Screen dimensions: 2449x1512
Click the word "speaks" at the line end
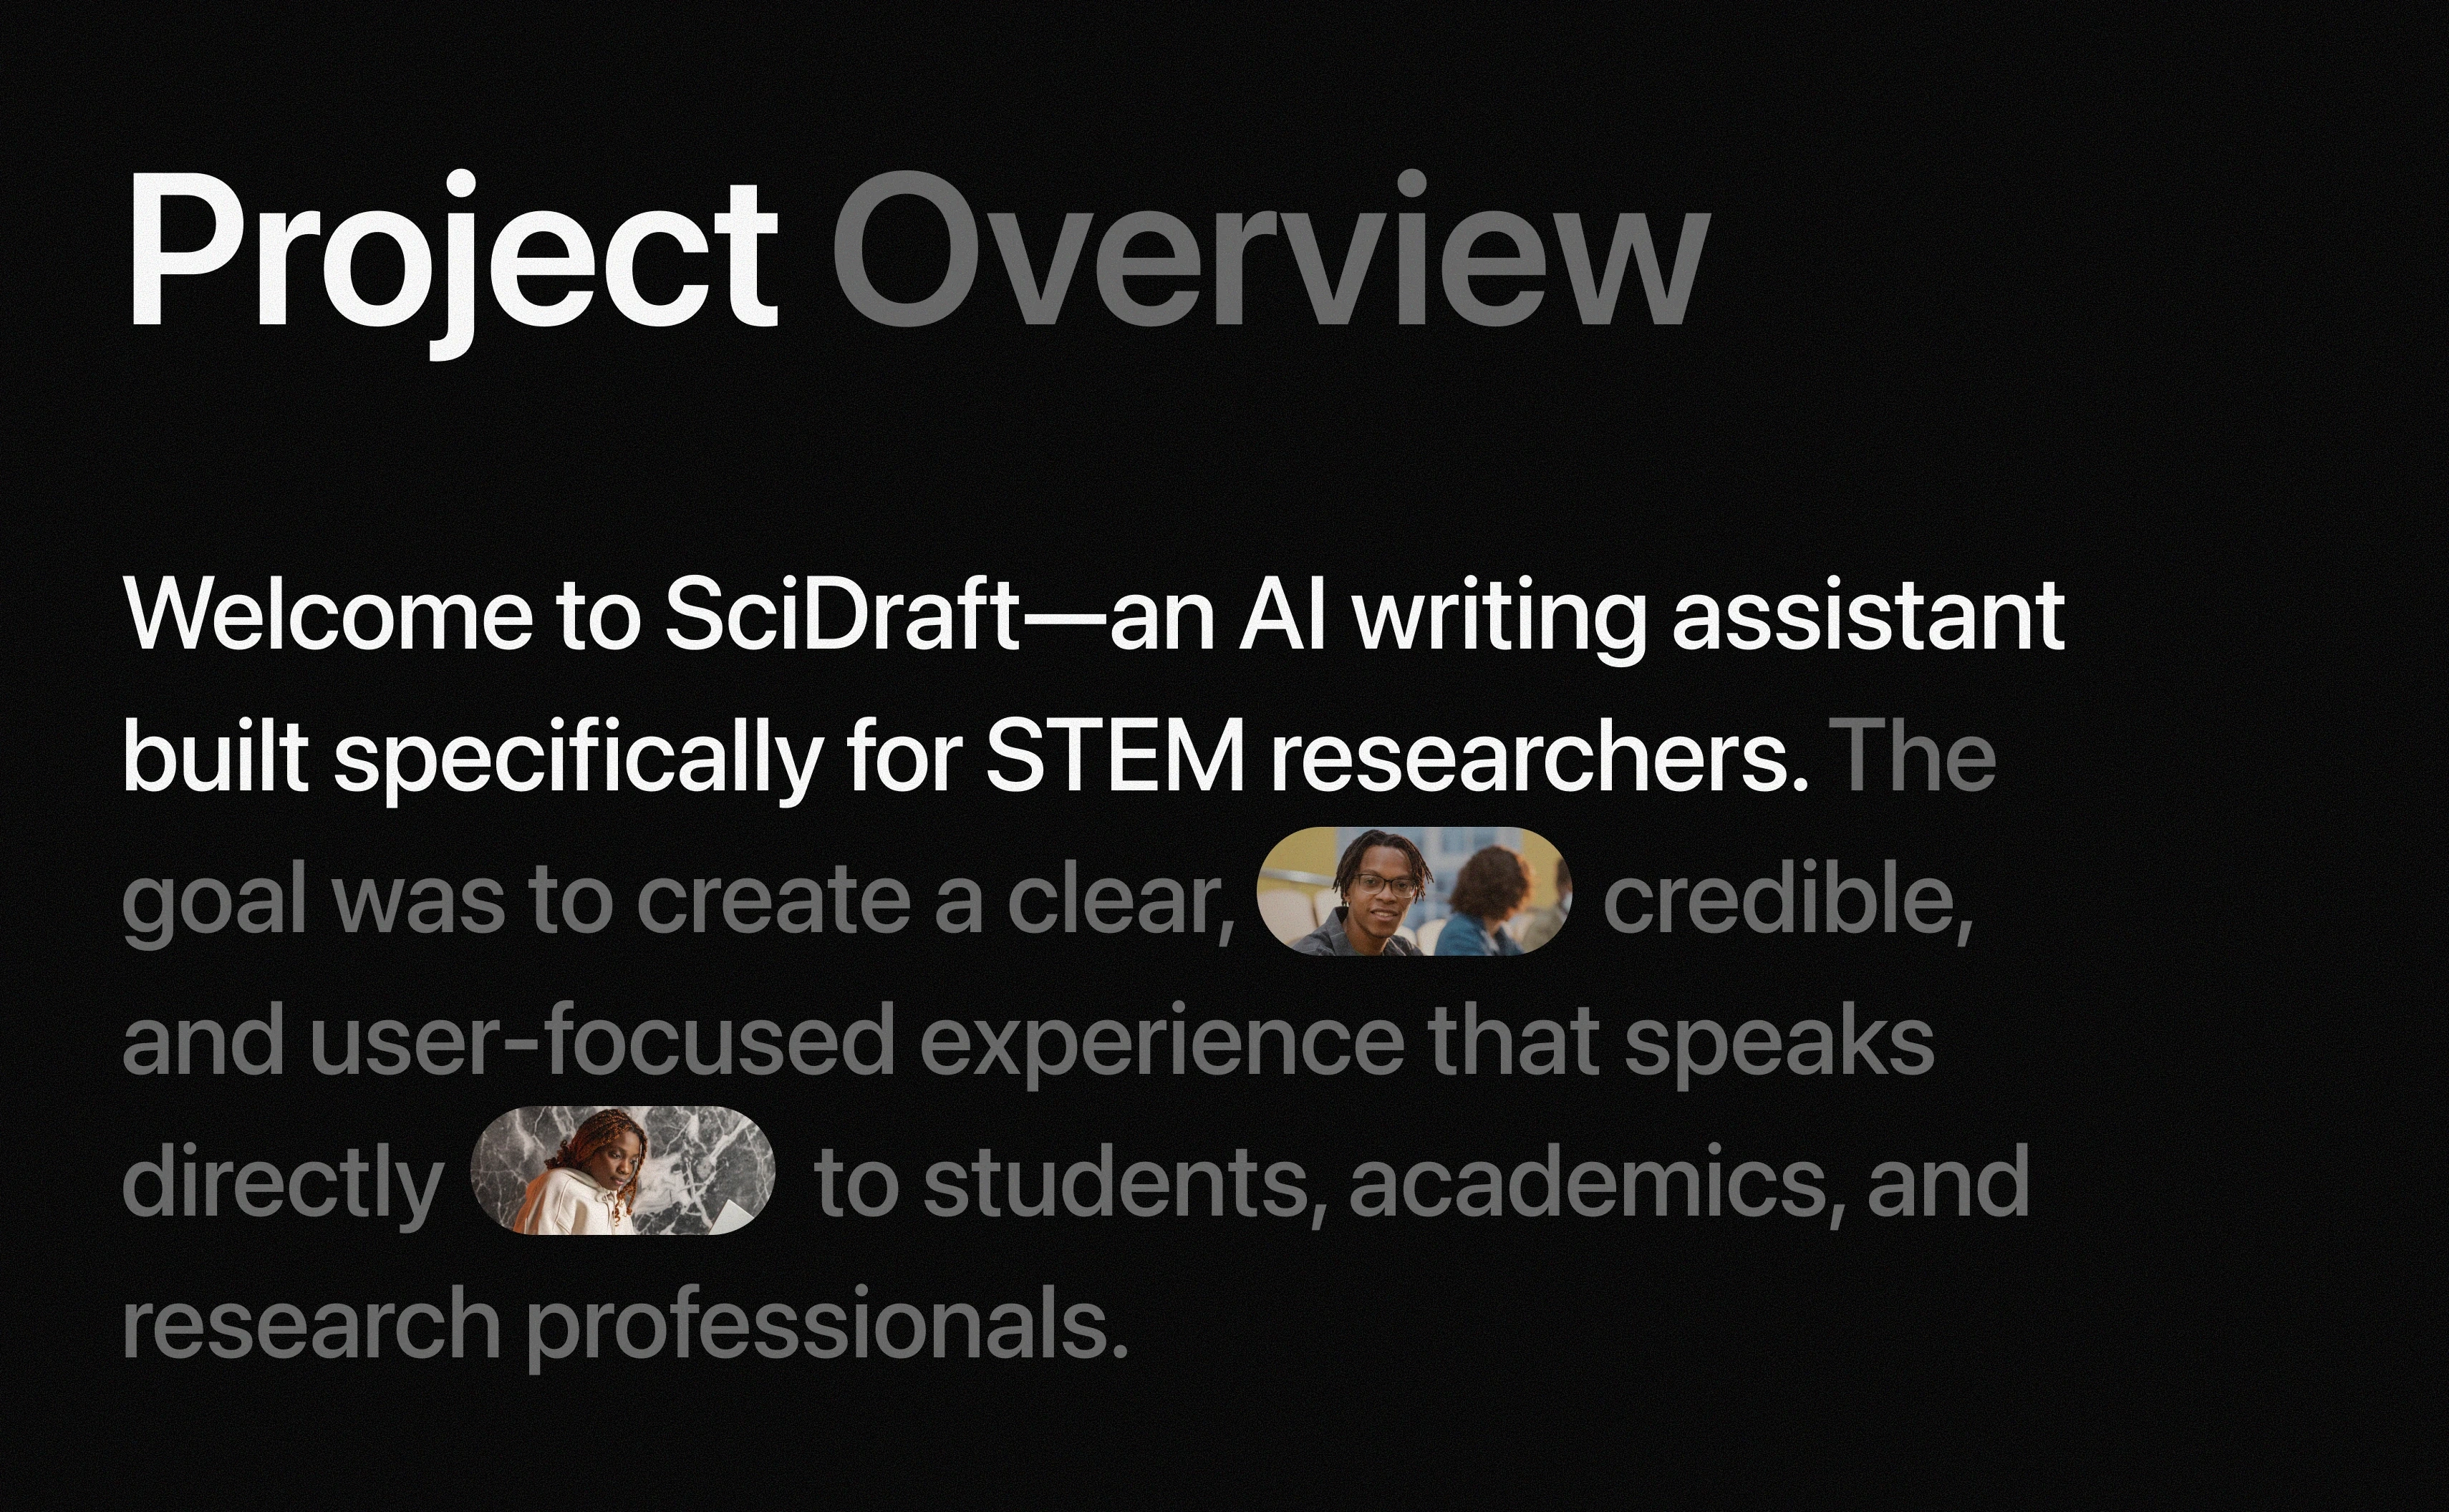point(1779,1042)
